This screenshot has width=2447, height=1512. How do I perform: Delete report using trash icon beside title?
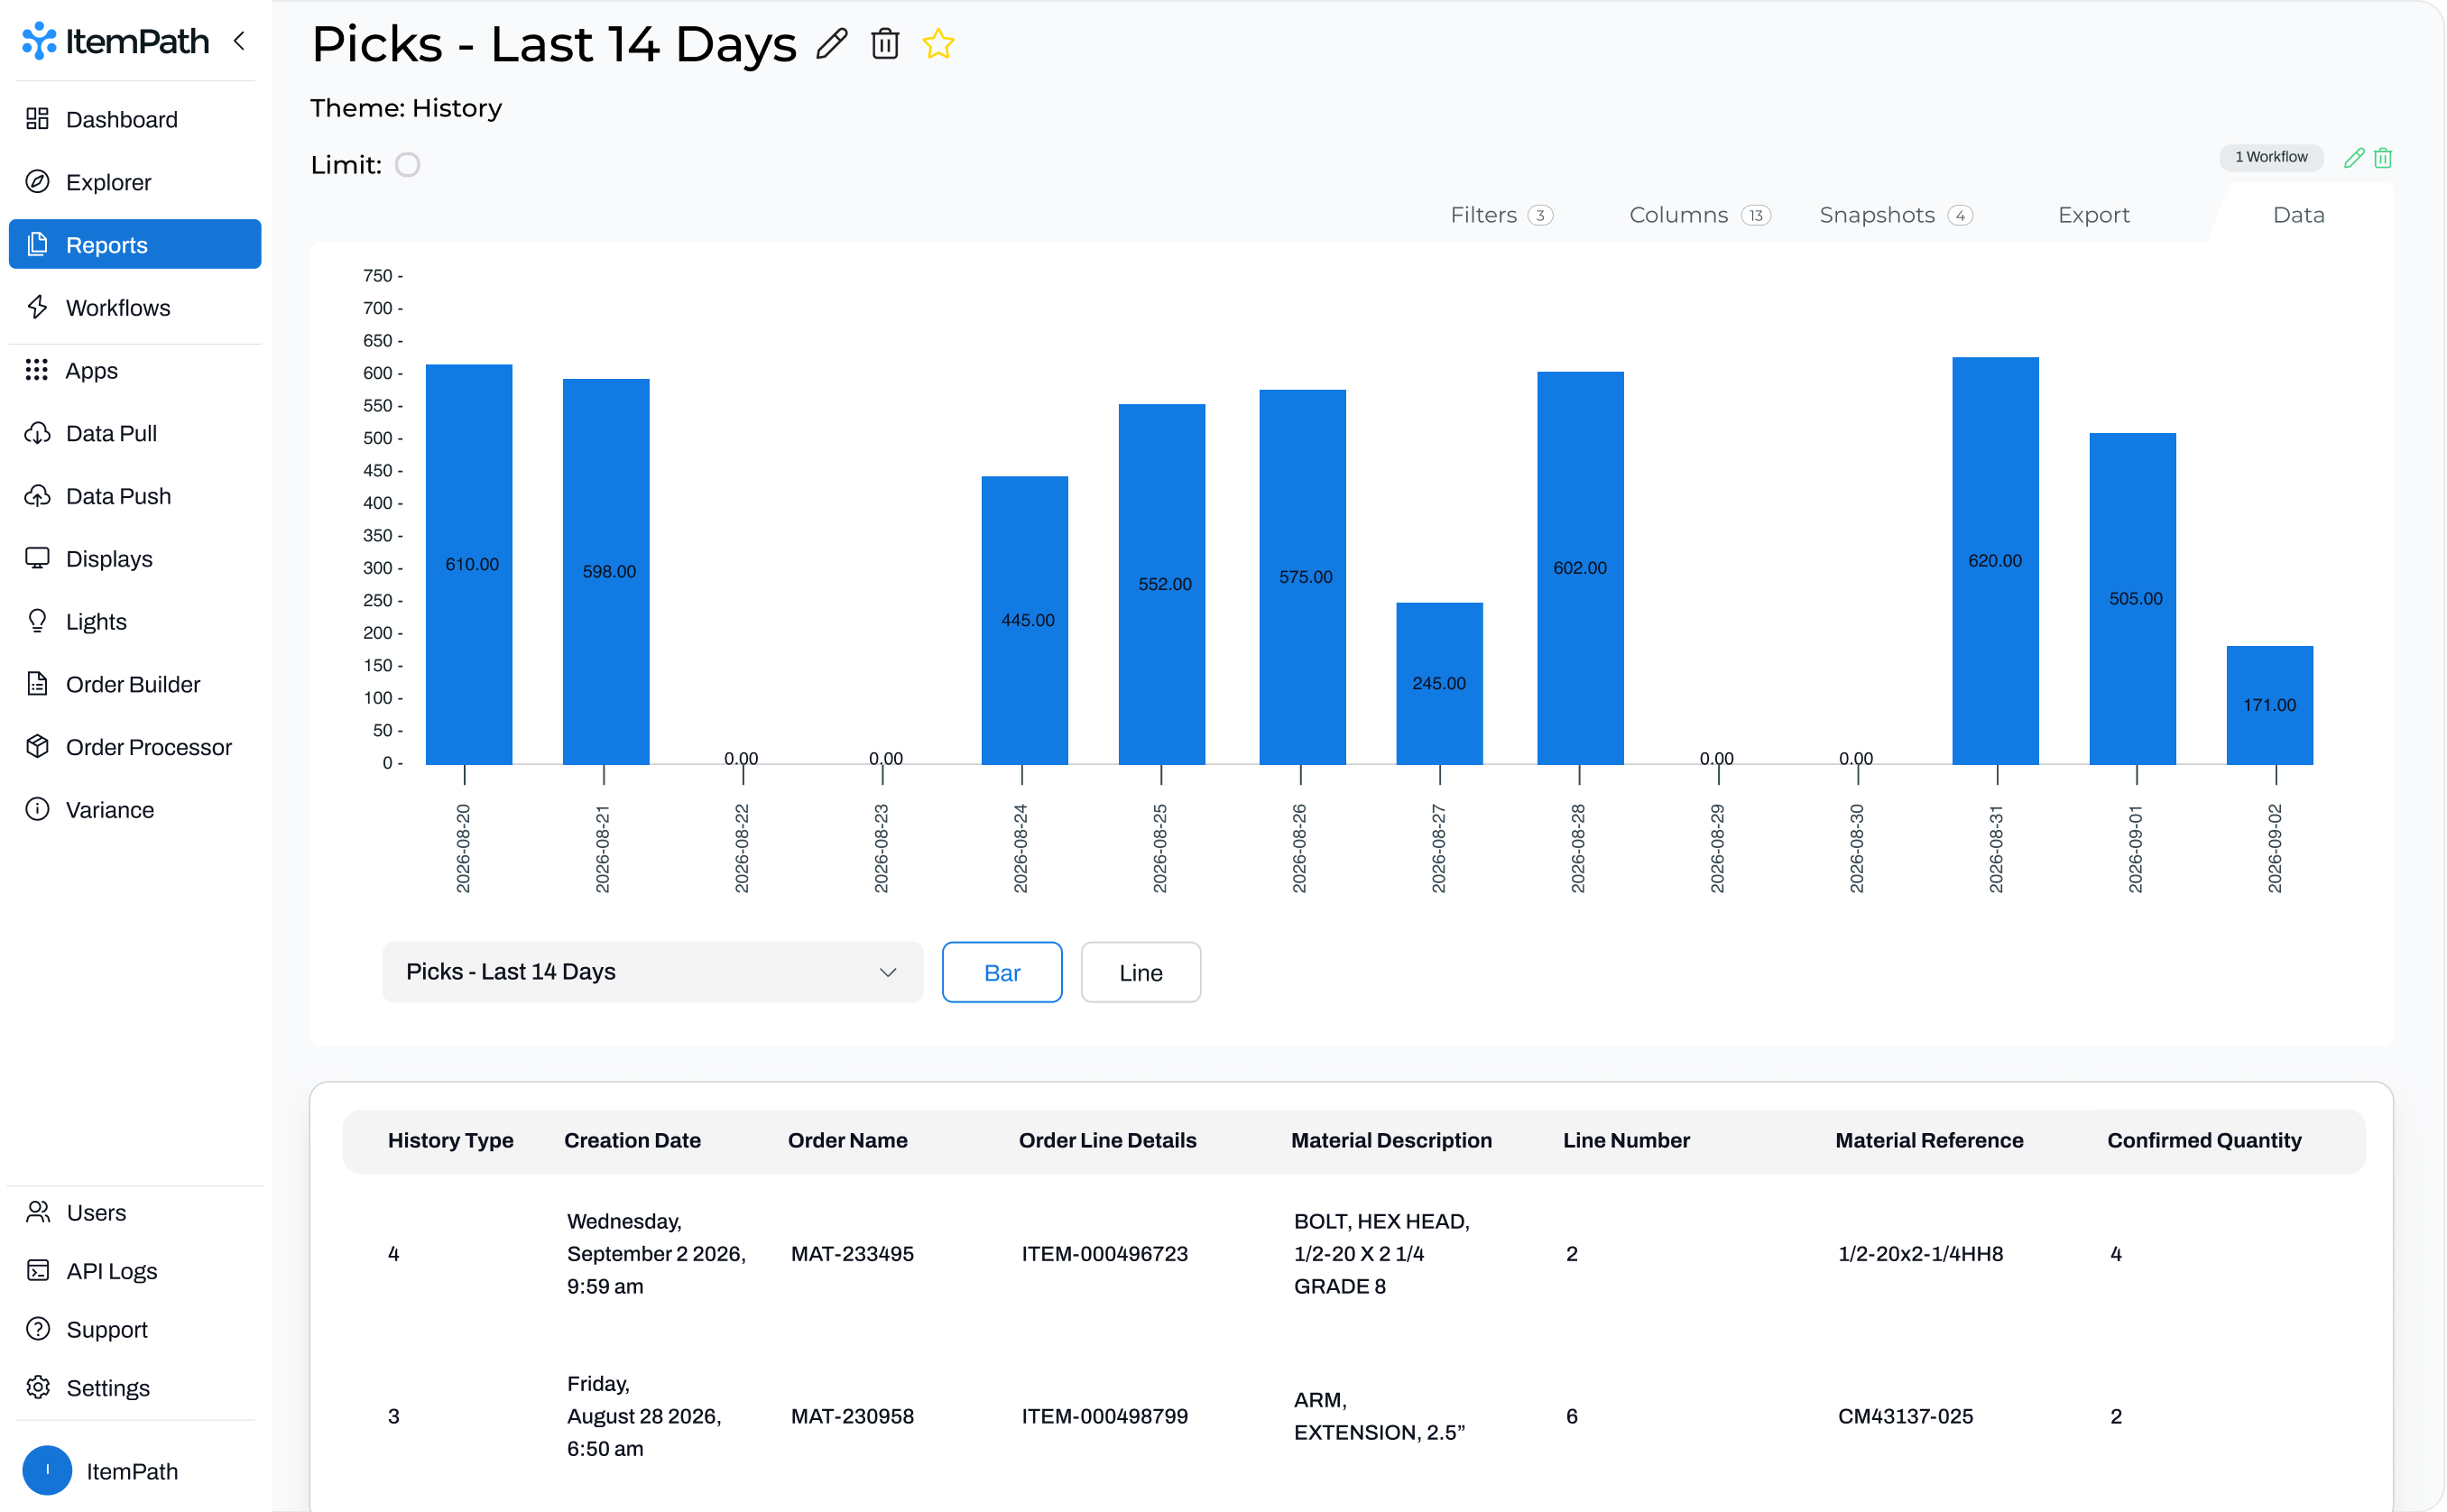click(885, 44)
